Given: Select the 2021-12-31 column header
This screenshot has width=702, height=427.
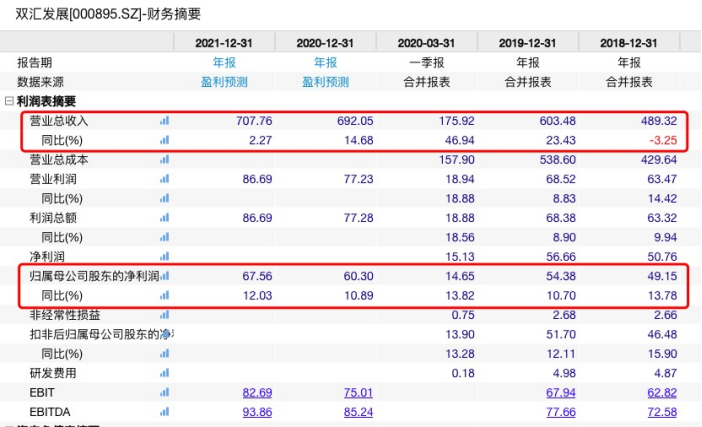Looking at the screenshot, I should pyautogui.click(x=224, y=43).
